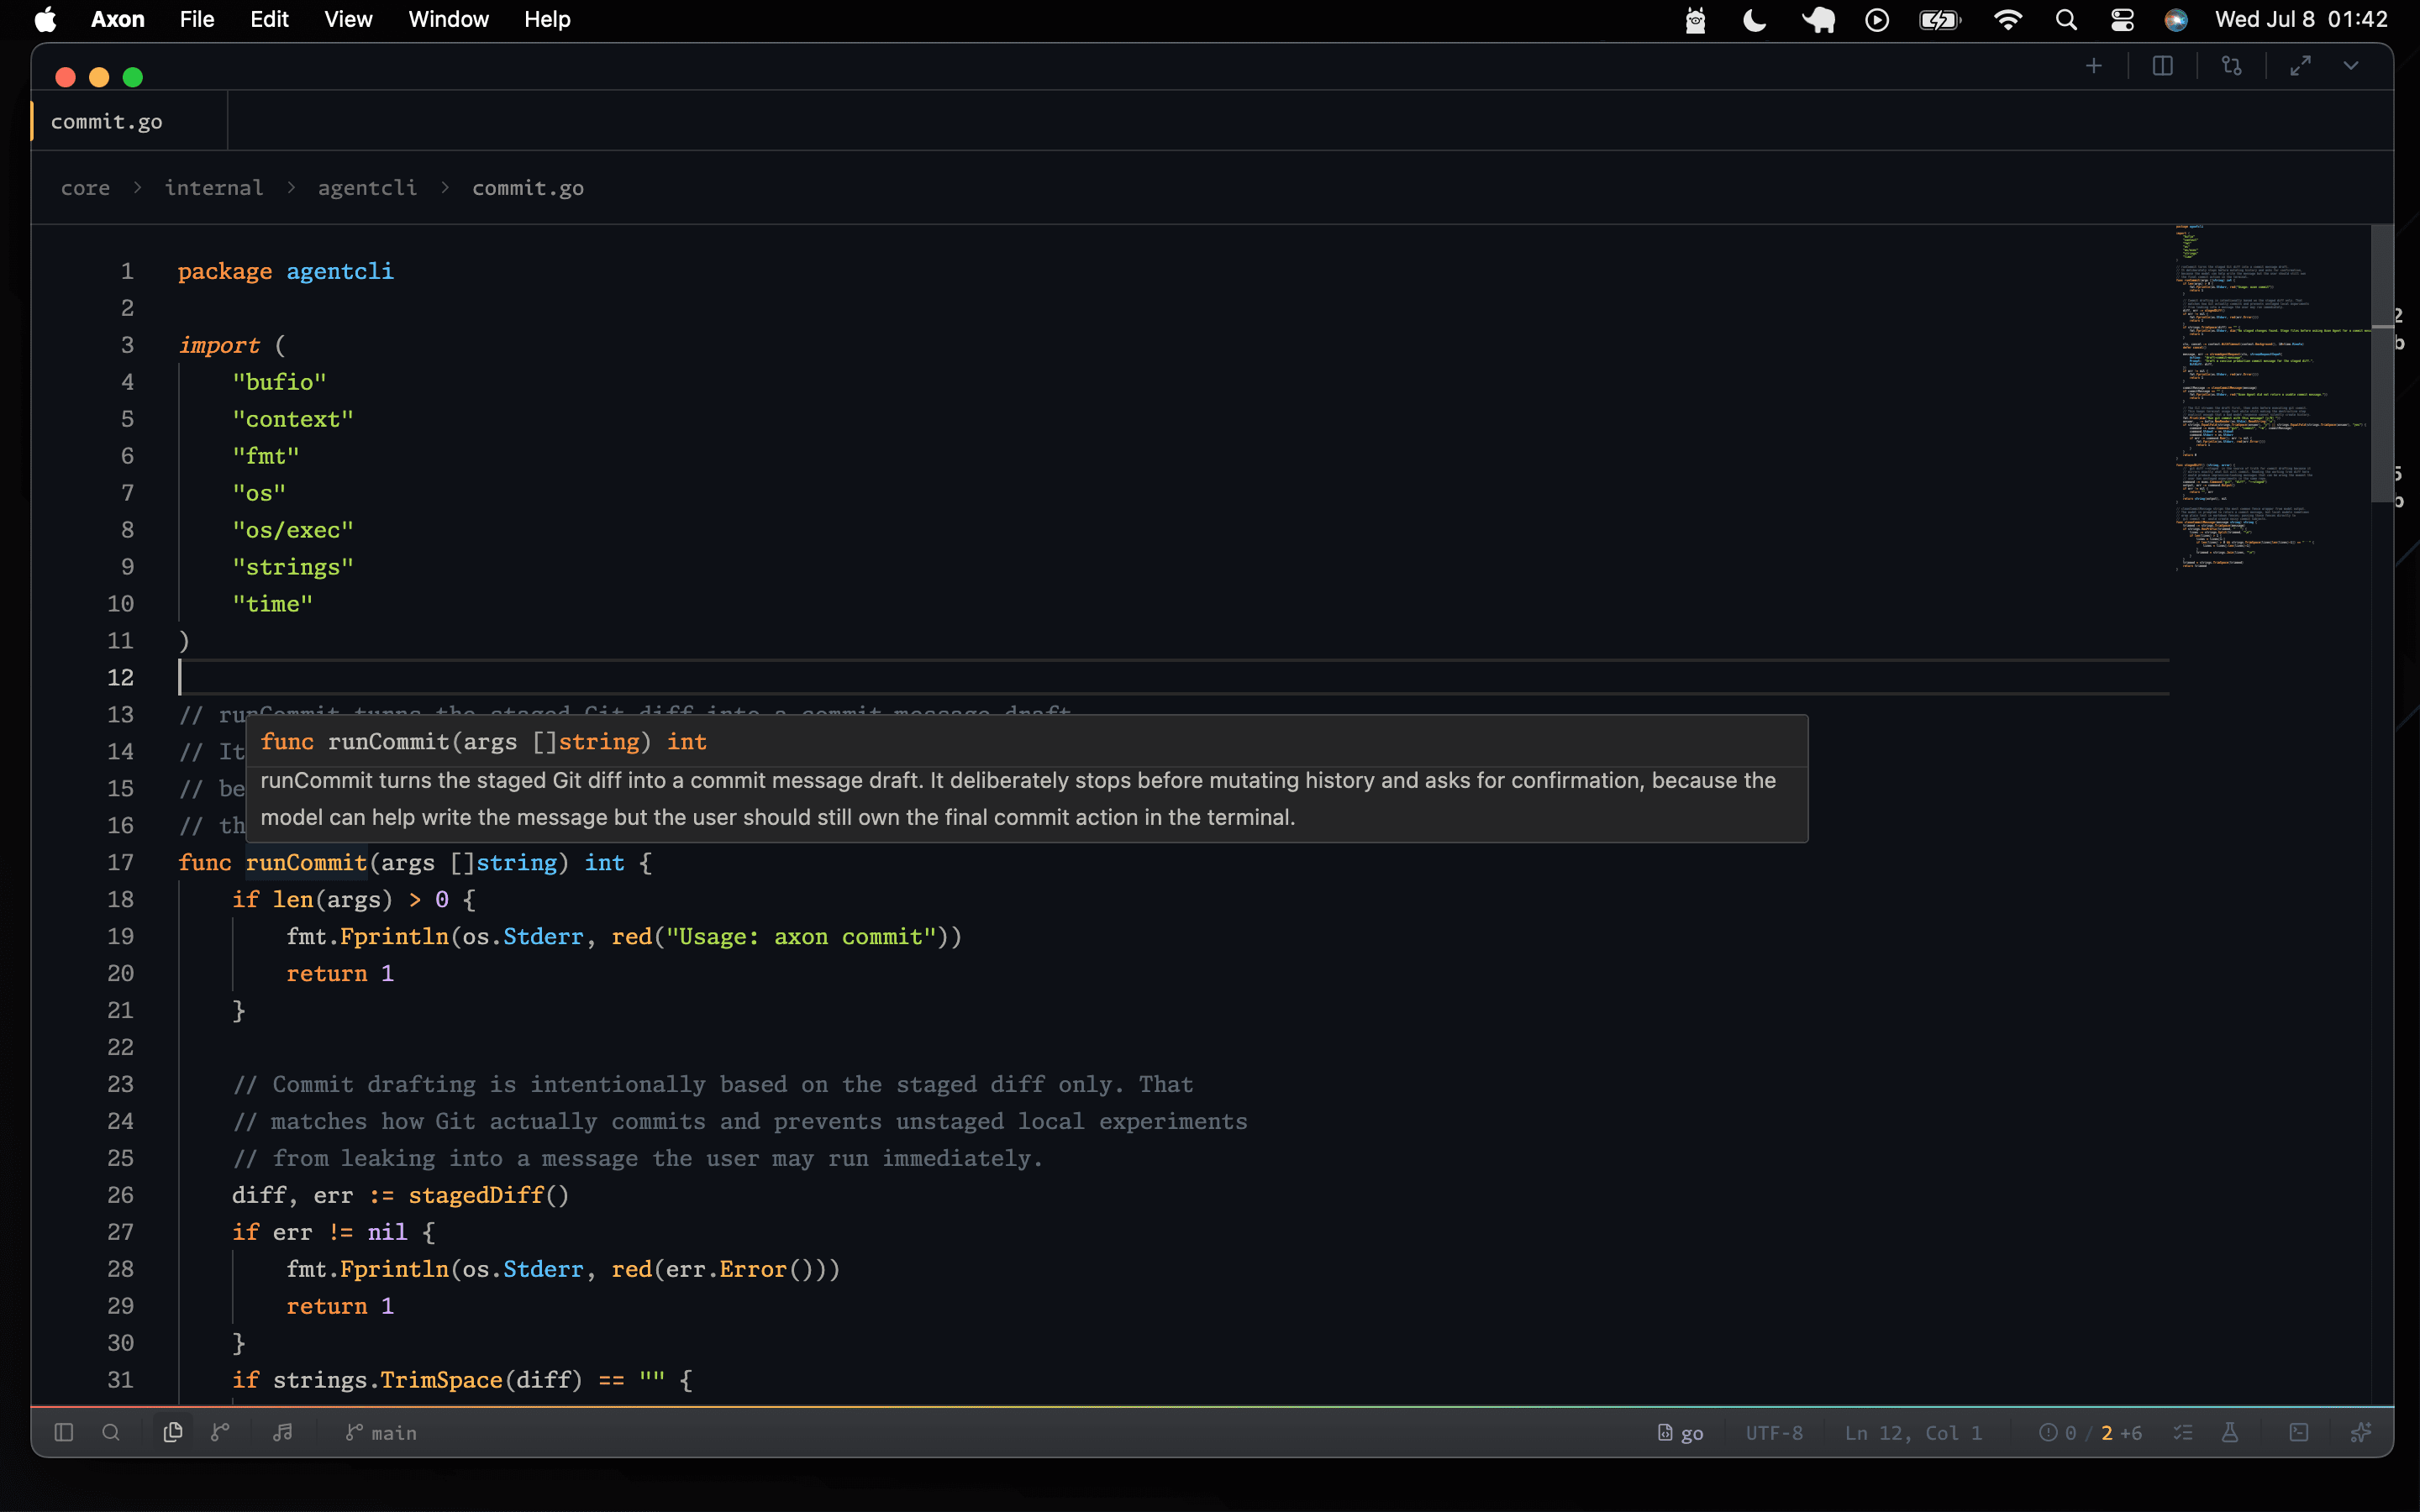The image size is (2420, 1512).
Task: Split the editor with the split pane icon
Action: click(2163, 66)
